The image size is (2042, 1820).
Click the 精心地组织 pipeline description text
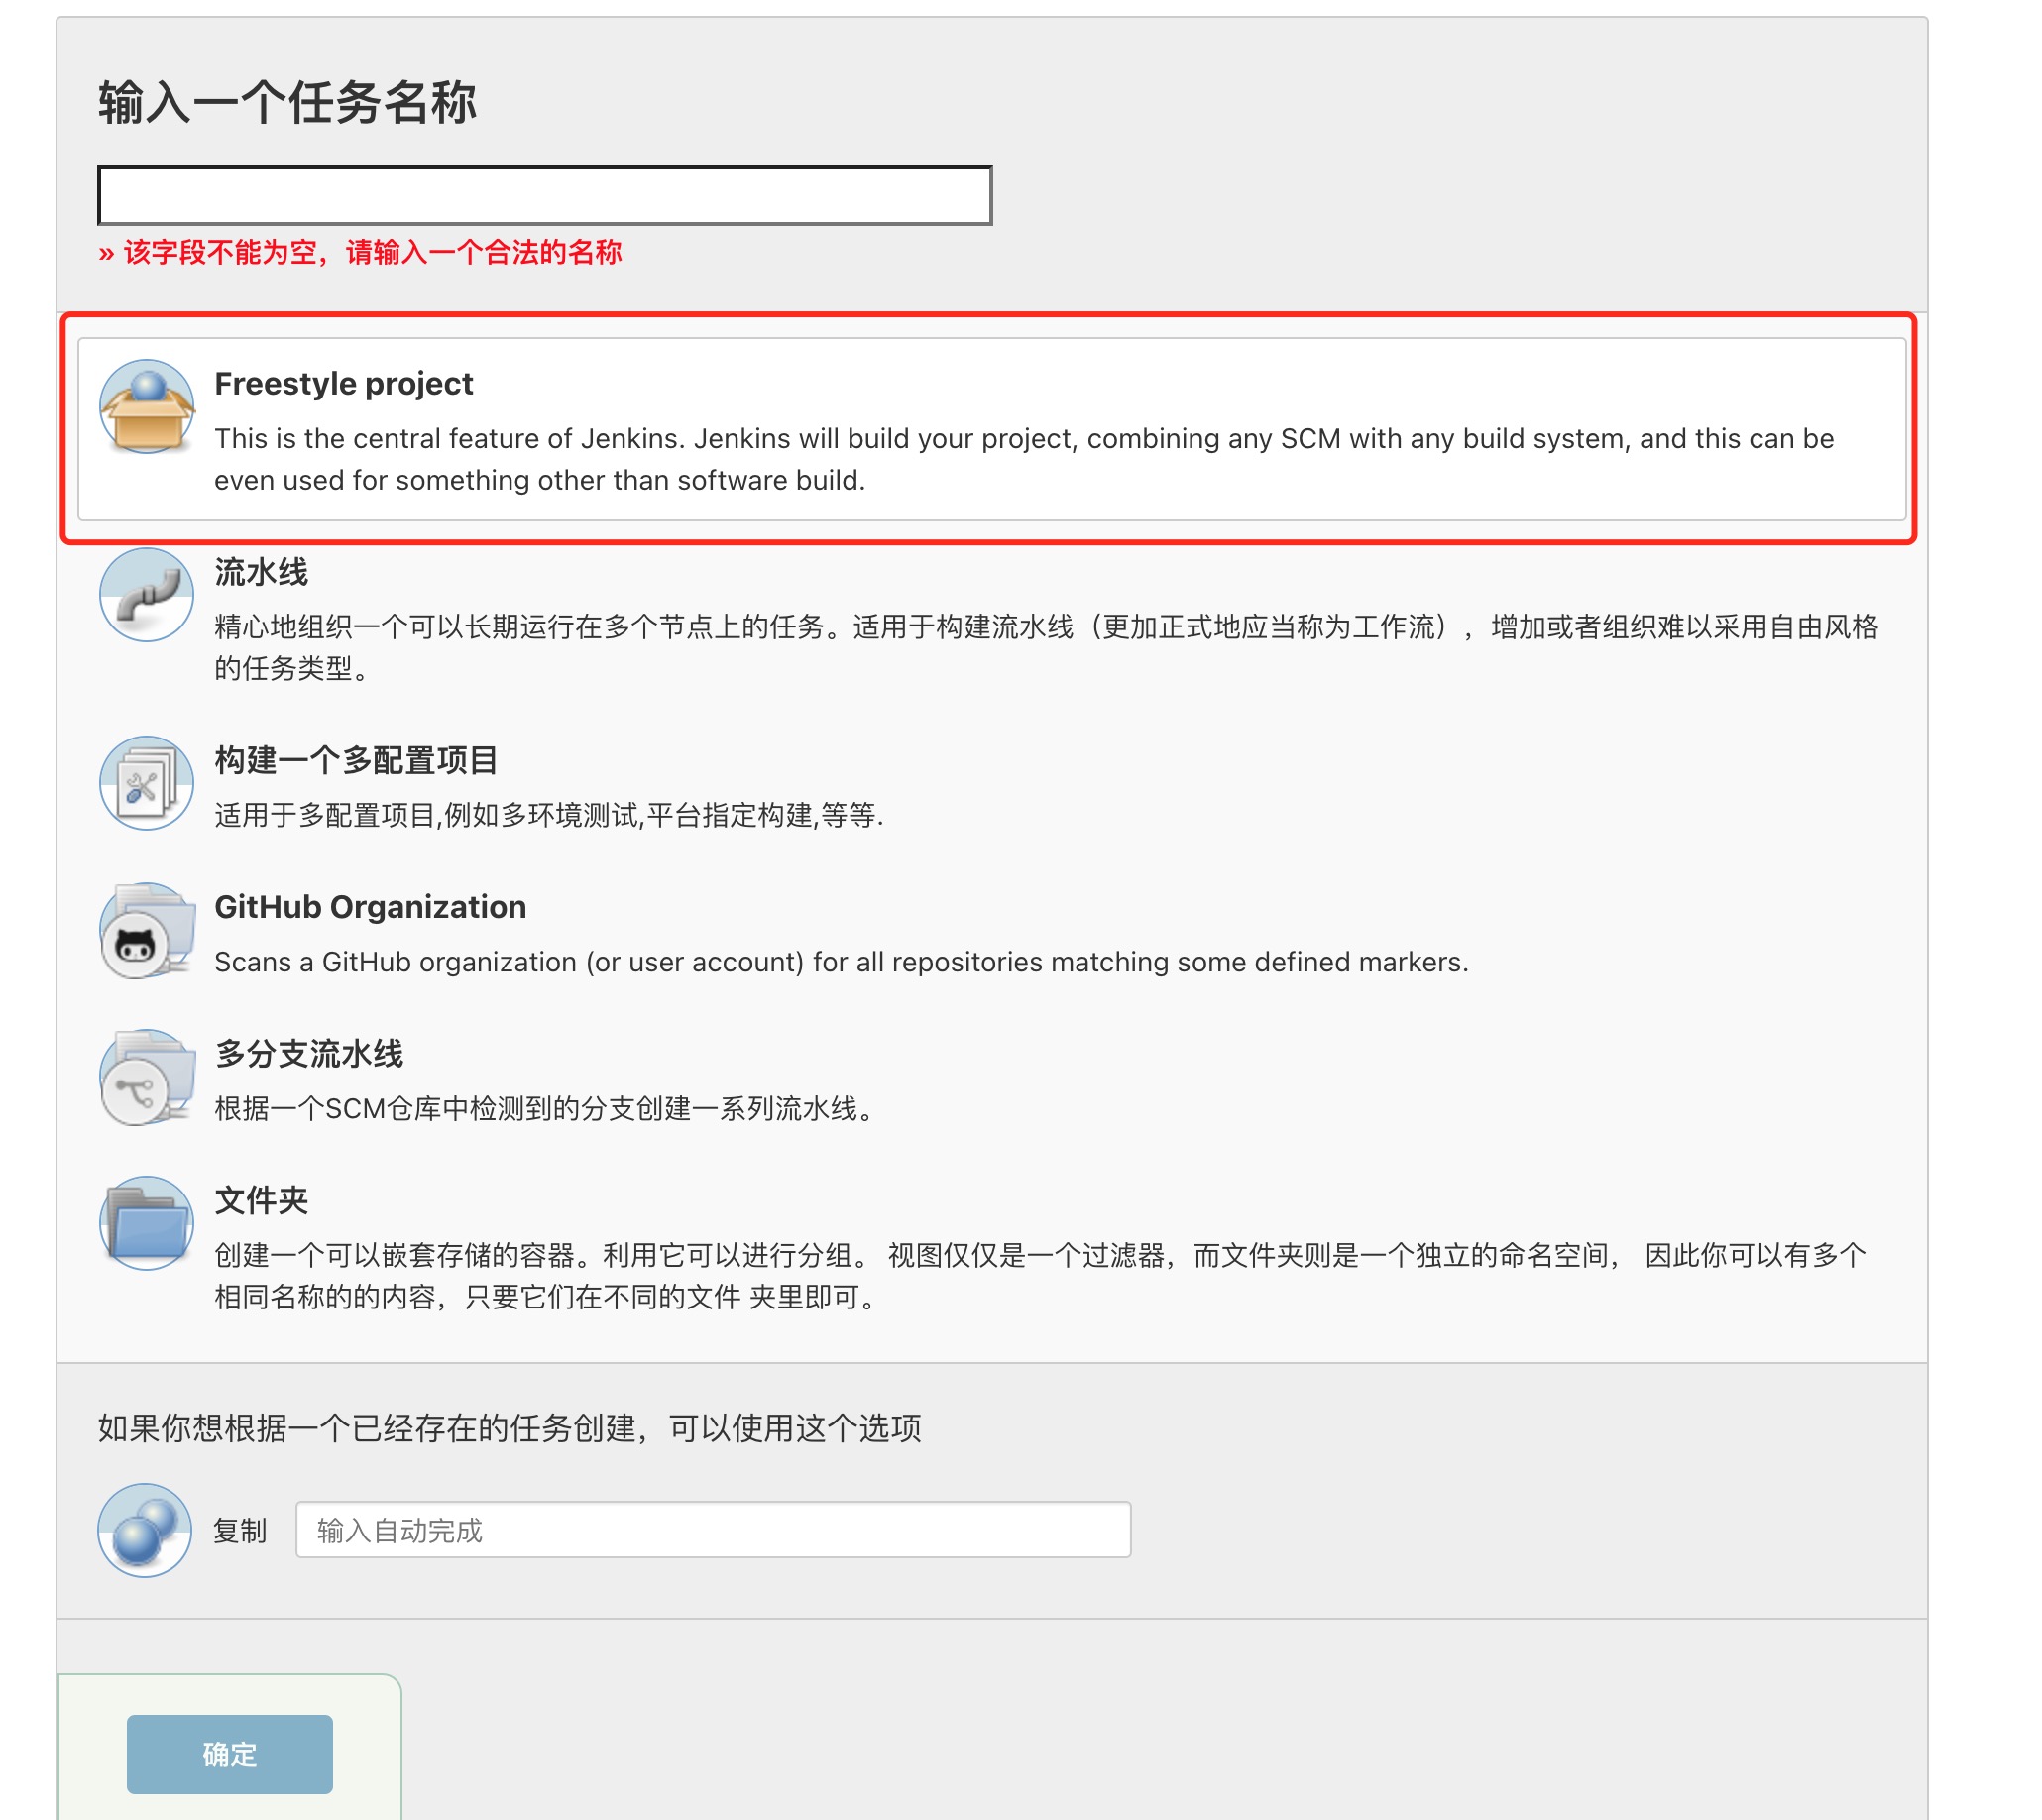coord(1047,648)
